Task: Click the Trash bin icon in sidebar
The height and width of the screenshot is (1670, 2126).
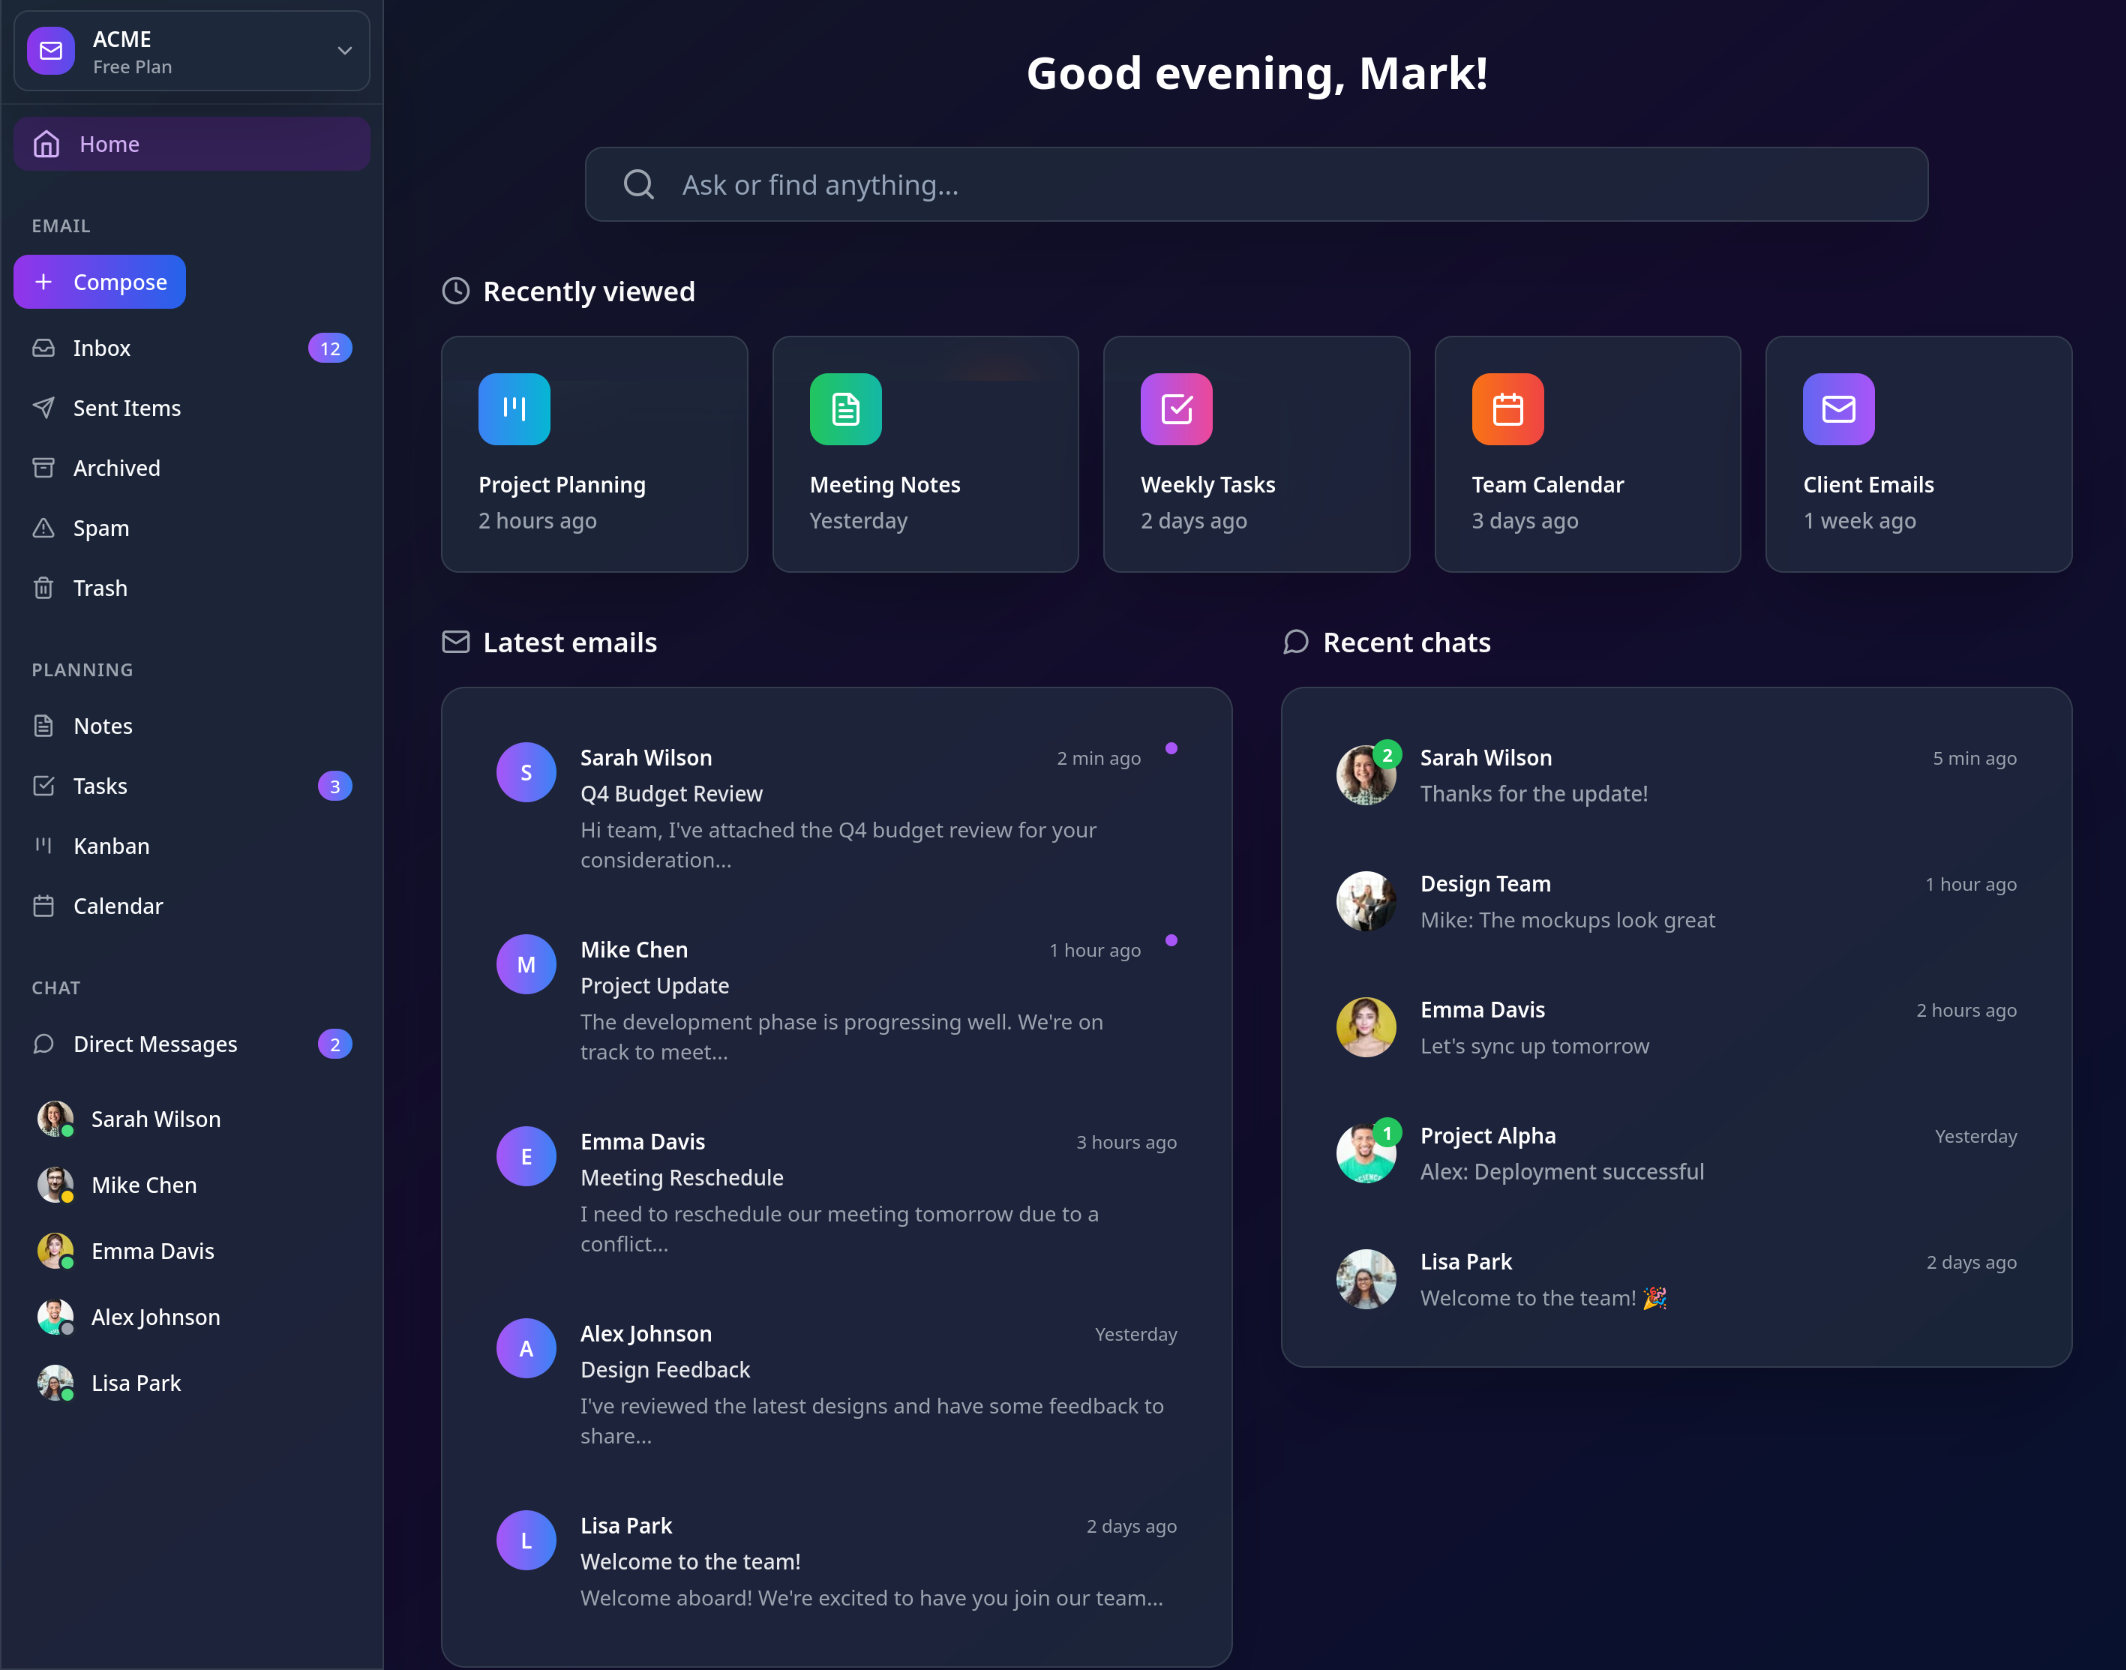Action: tap(43, 588)
